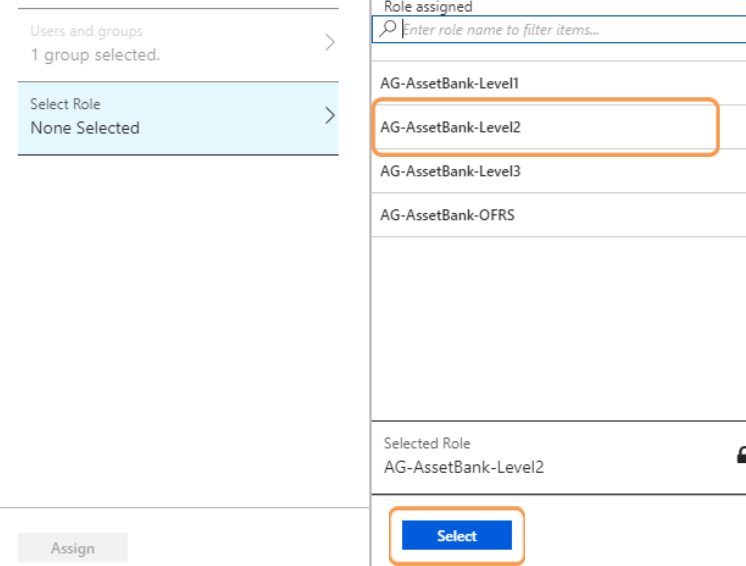The image size is (746, 566).
Task: Expand chevron next to Select Role
Action: (330, 116)
